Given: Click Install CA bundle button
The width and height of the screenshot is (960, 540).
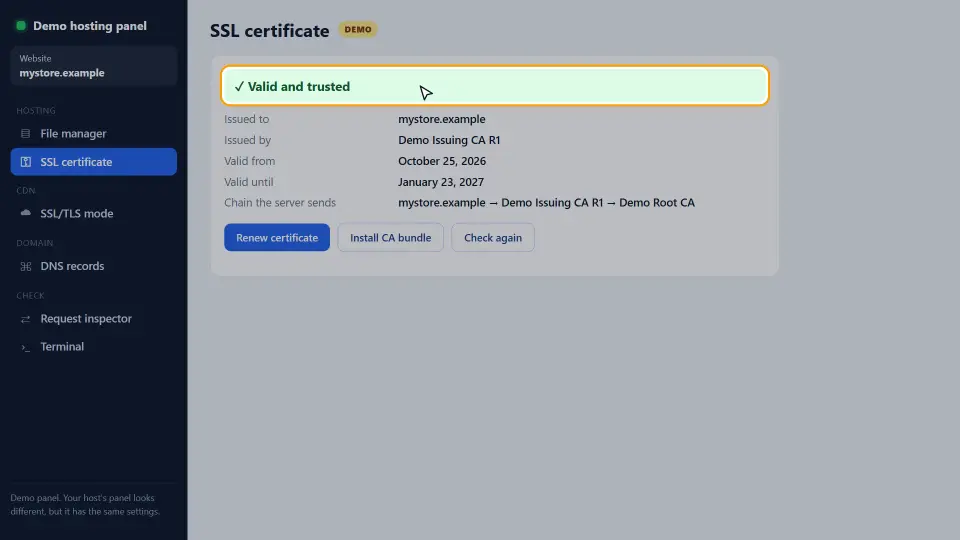Looking at the screenshot, I should click(391, 238).
